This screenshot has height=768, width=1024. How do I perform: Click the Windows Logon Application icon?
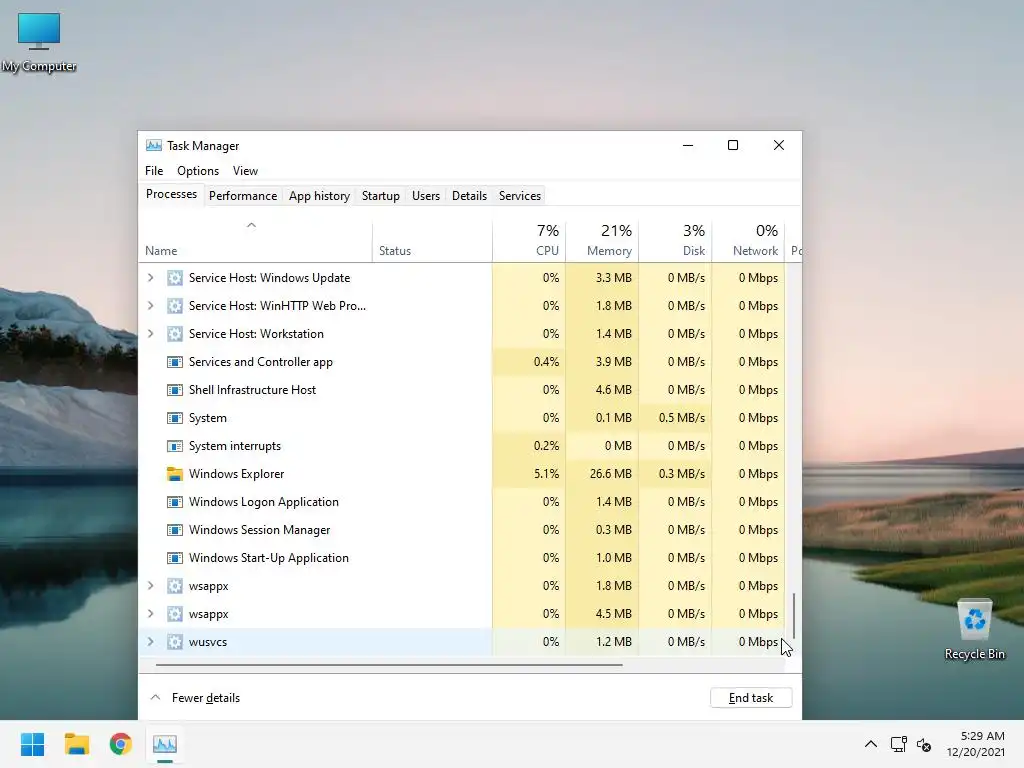[x=174, y=502]
